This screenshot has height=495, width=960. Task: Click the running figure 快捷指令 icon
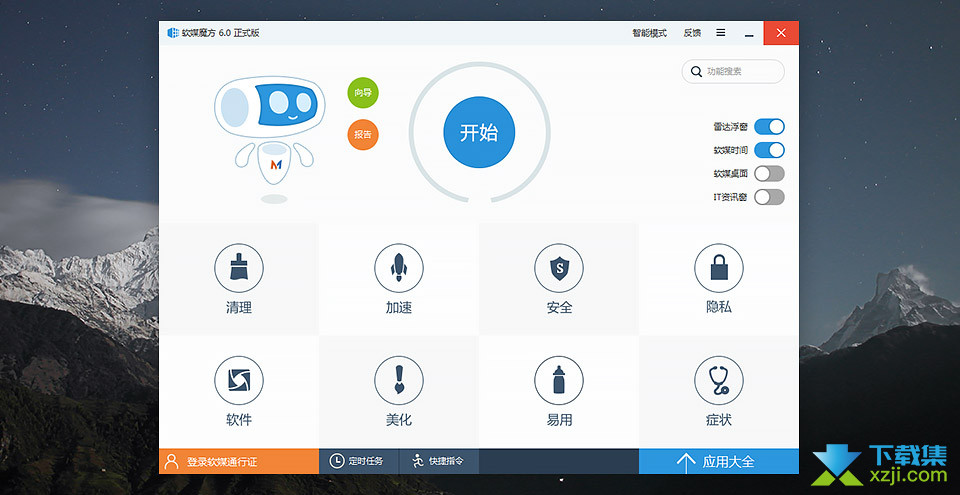click(419, 461)
